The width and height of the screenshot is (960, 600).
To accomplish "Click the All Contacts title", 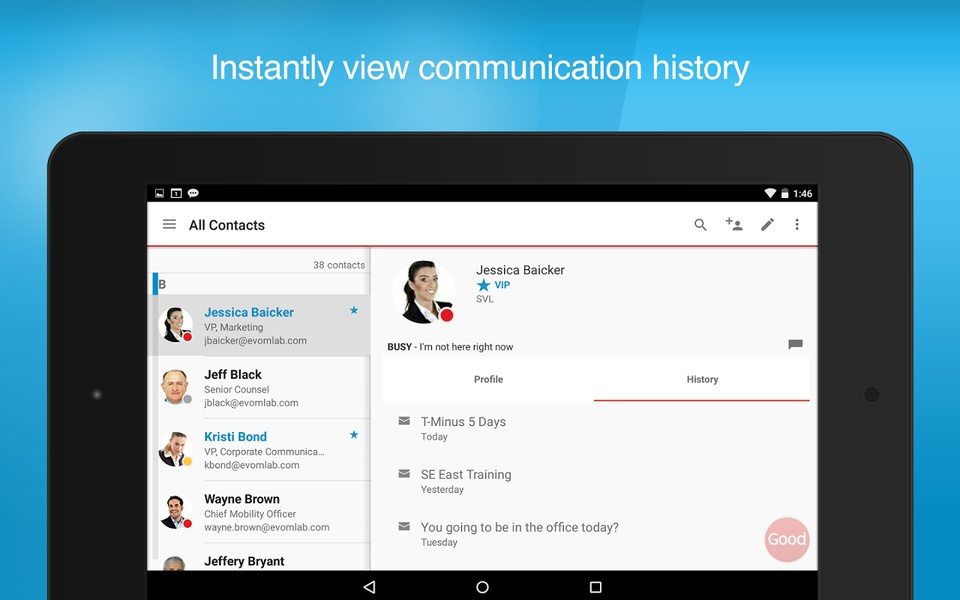I will pos(227,225).
